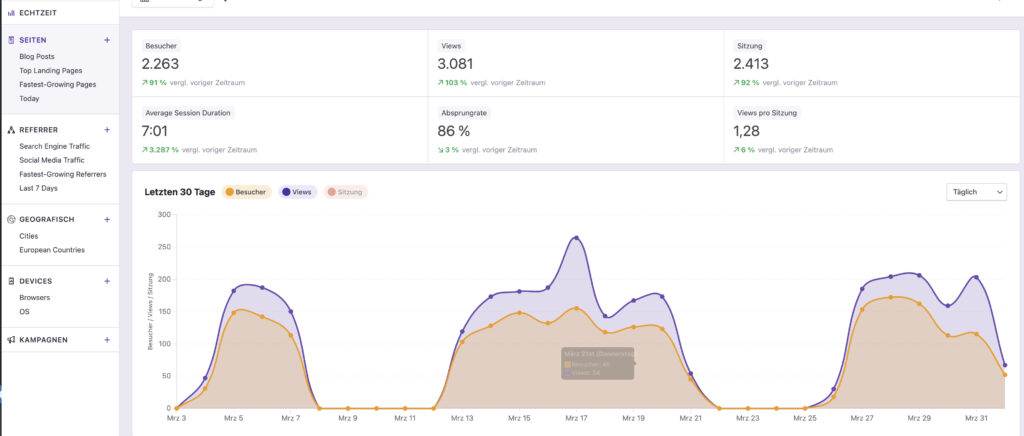Click the Echtzeit bar chart icon
This screenshot has height=436, width=1024.
pyautogui.click(x=10, y=13)
